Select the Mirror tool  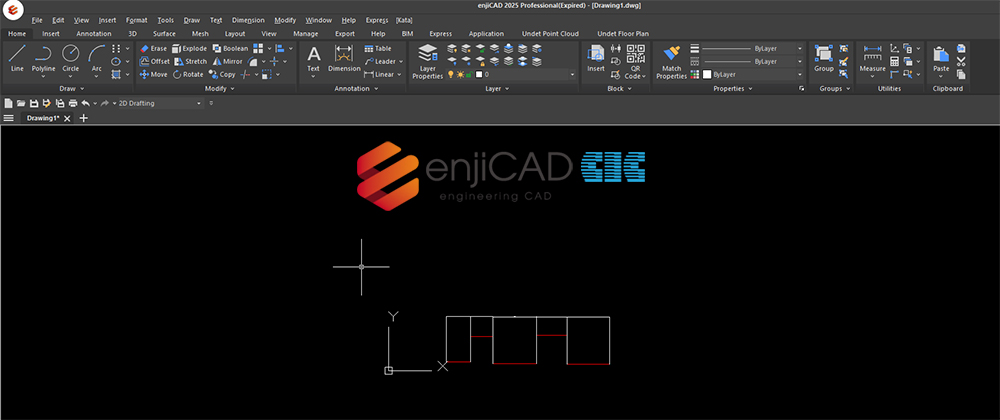point(228,61)
